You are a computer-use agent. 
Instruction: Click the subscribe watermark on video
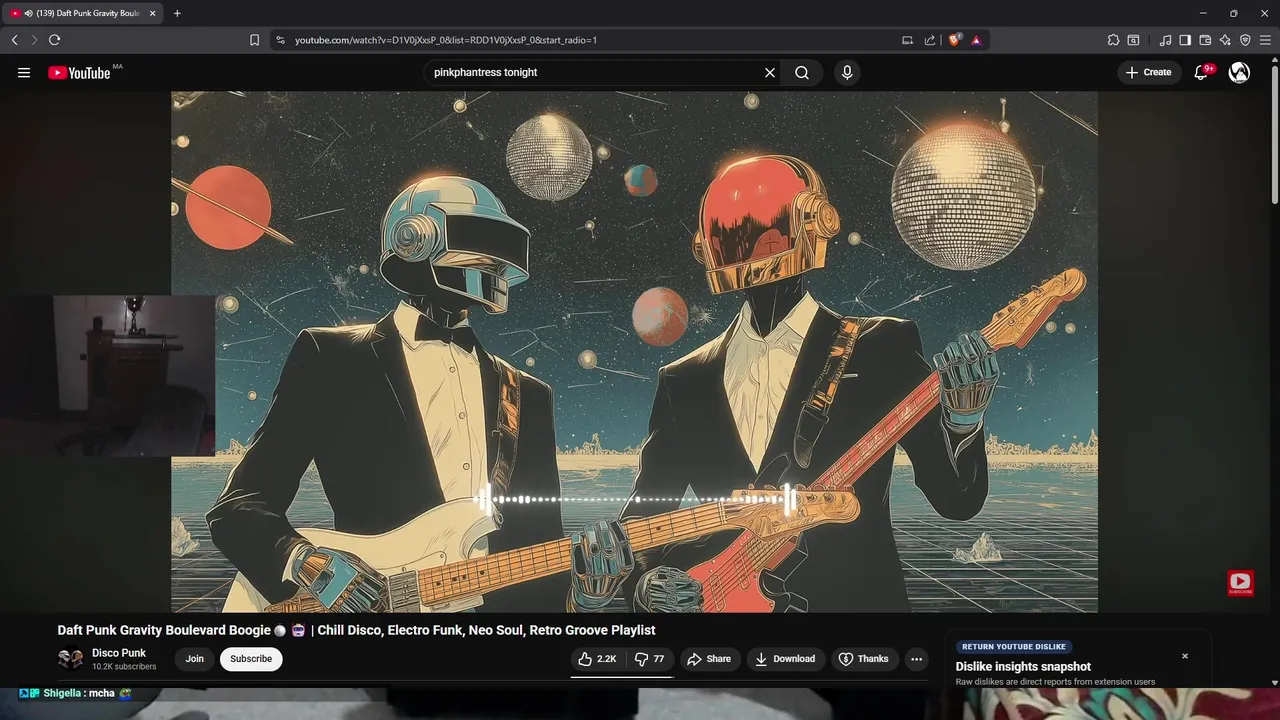(1240, 583)
